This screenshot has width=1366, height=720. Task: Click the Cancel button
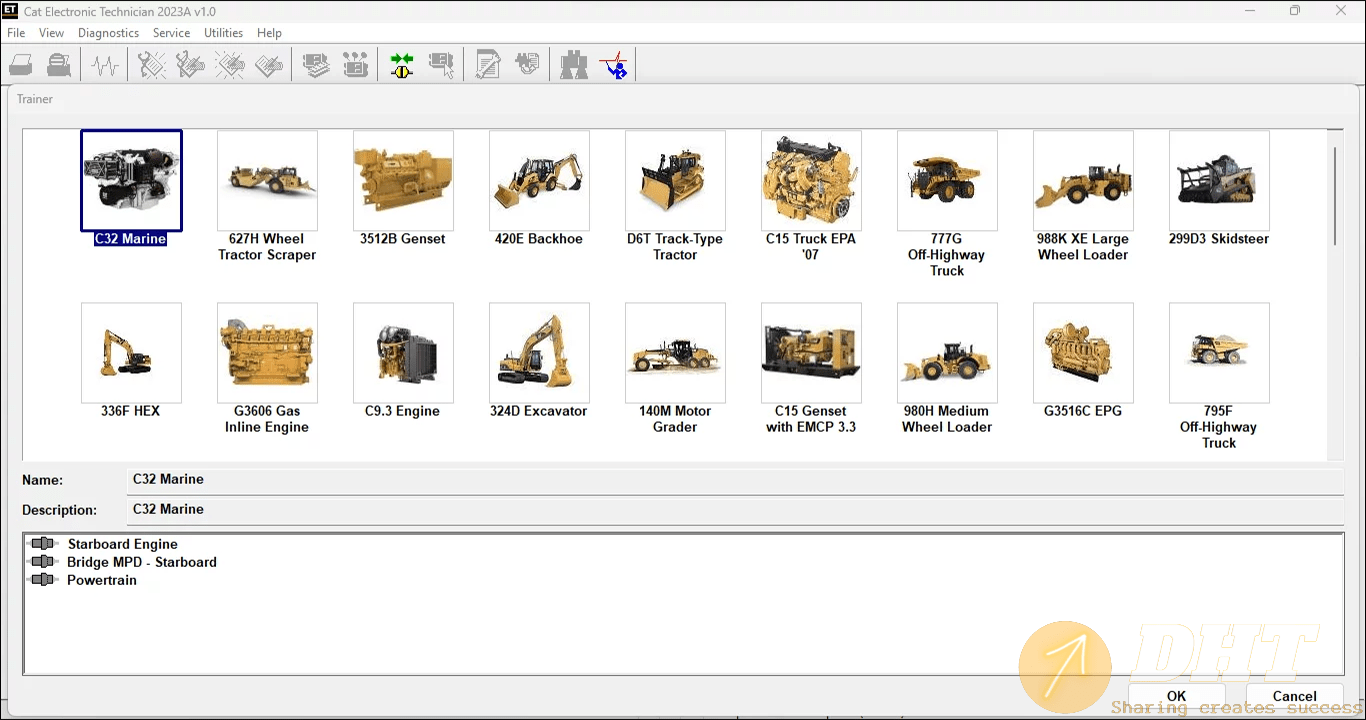click(x=1293, y=696)
